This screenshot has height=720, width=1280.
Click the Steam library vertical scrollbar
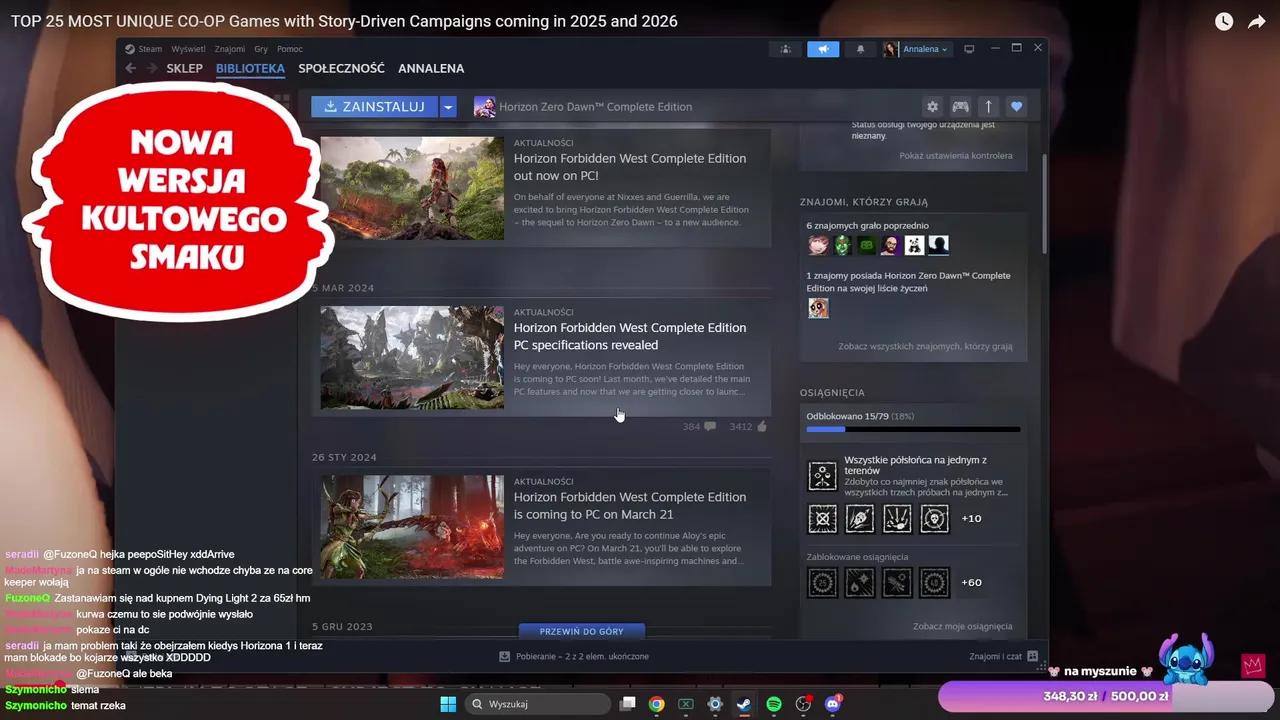(1044, 205)
